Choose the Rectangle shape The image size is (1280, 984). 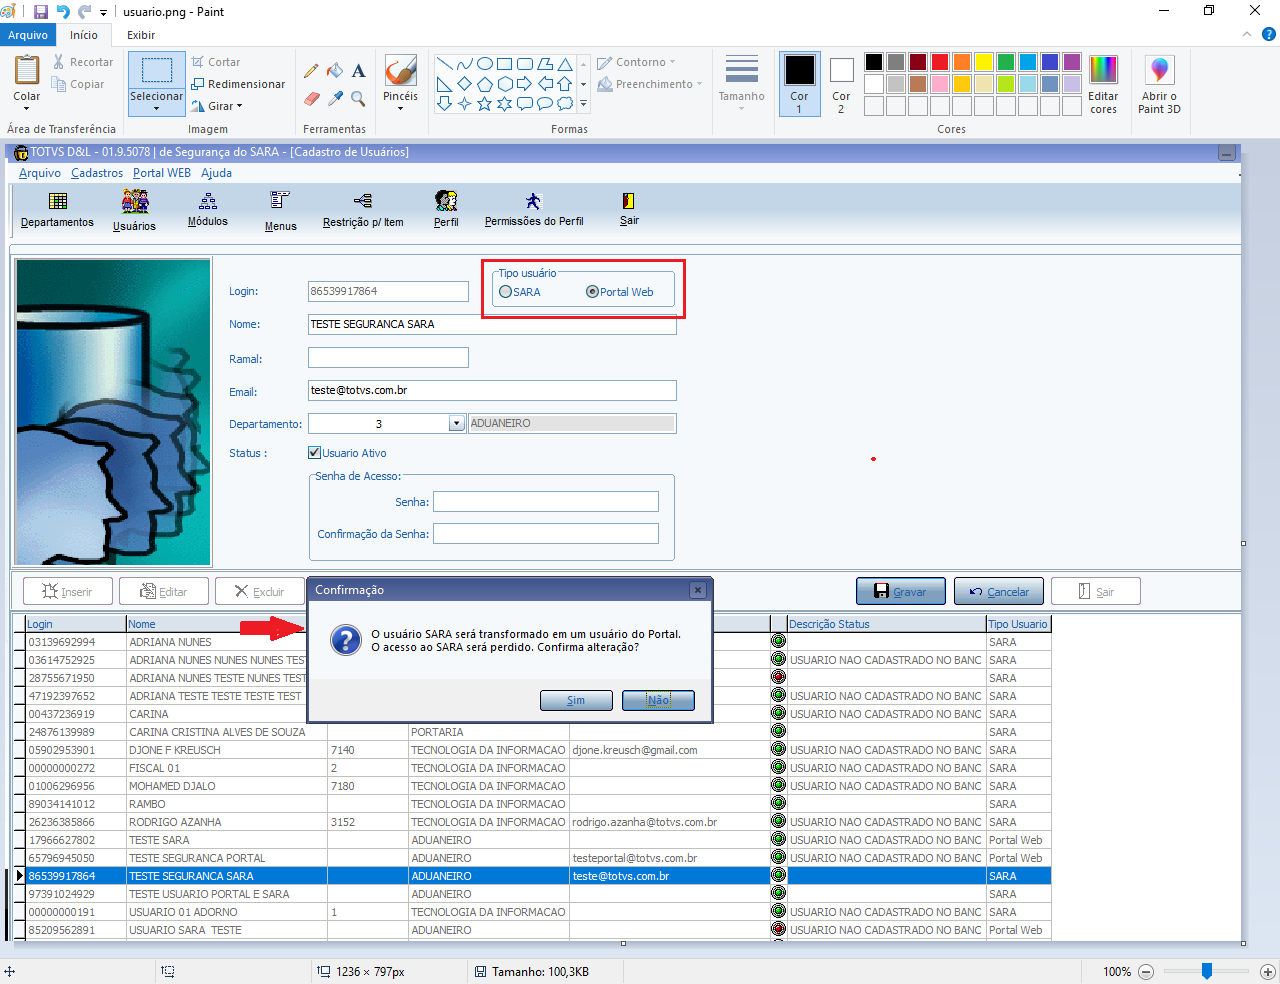point(505,64)
